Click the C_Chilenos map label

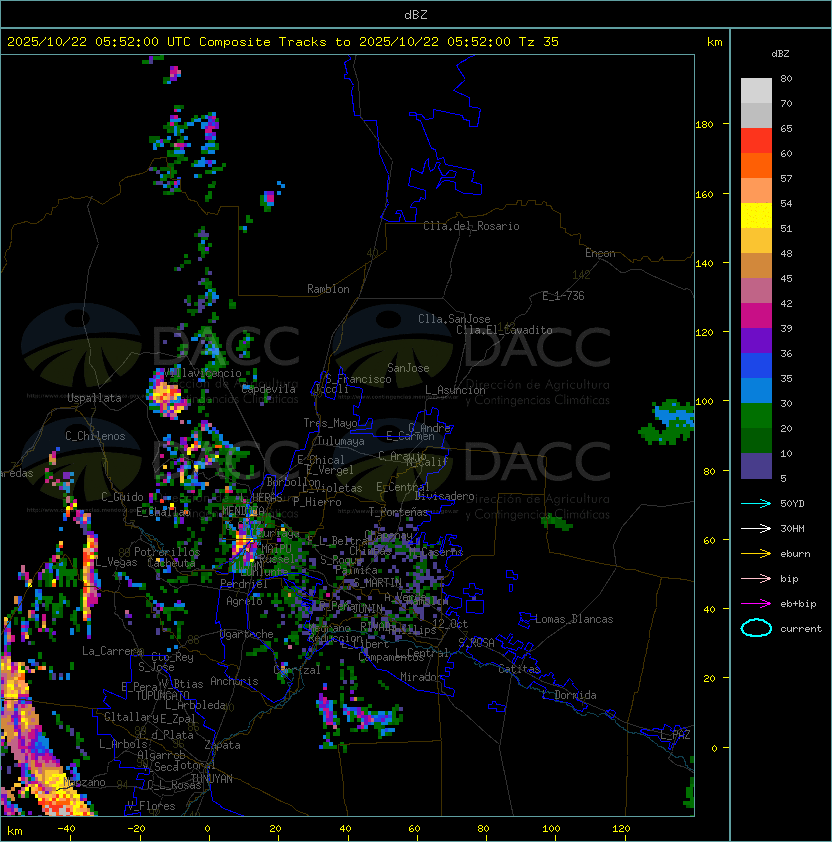(x=95, y=436)
